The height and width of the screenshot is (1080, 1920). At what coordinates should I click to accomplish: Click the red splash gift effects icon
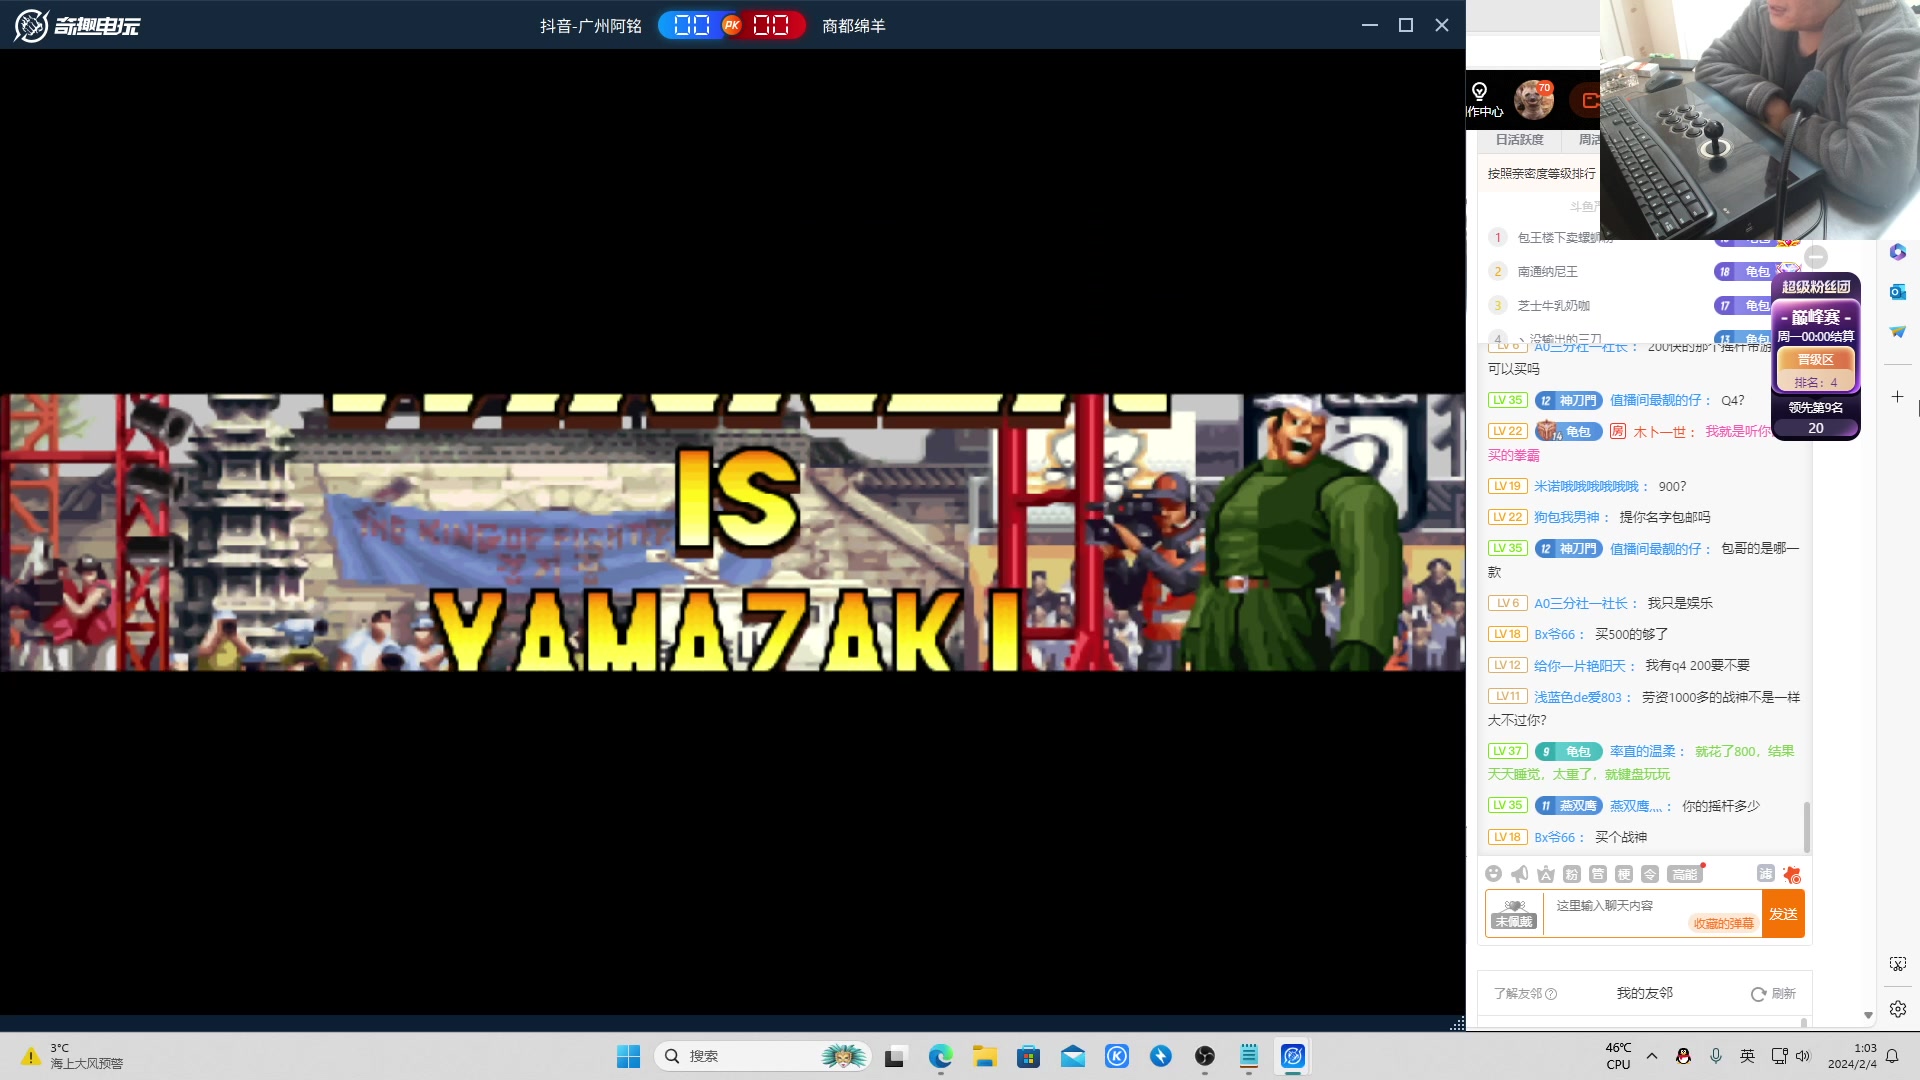pyautogui.click(x=1792, y=874)
